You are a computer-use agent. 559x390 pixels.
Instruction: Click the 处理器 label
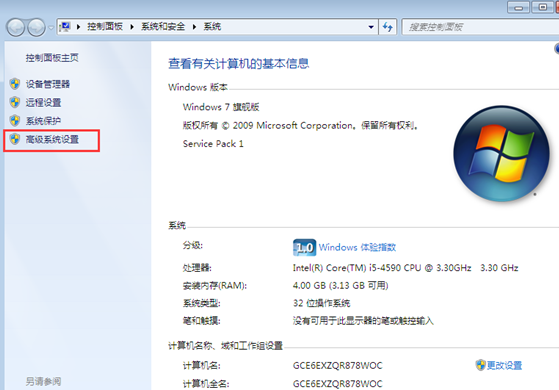tap(197, 268)
